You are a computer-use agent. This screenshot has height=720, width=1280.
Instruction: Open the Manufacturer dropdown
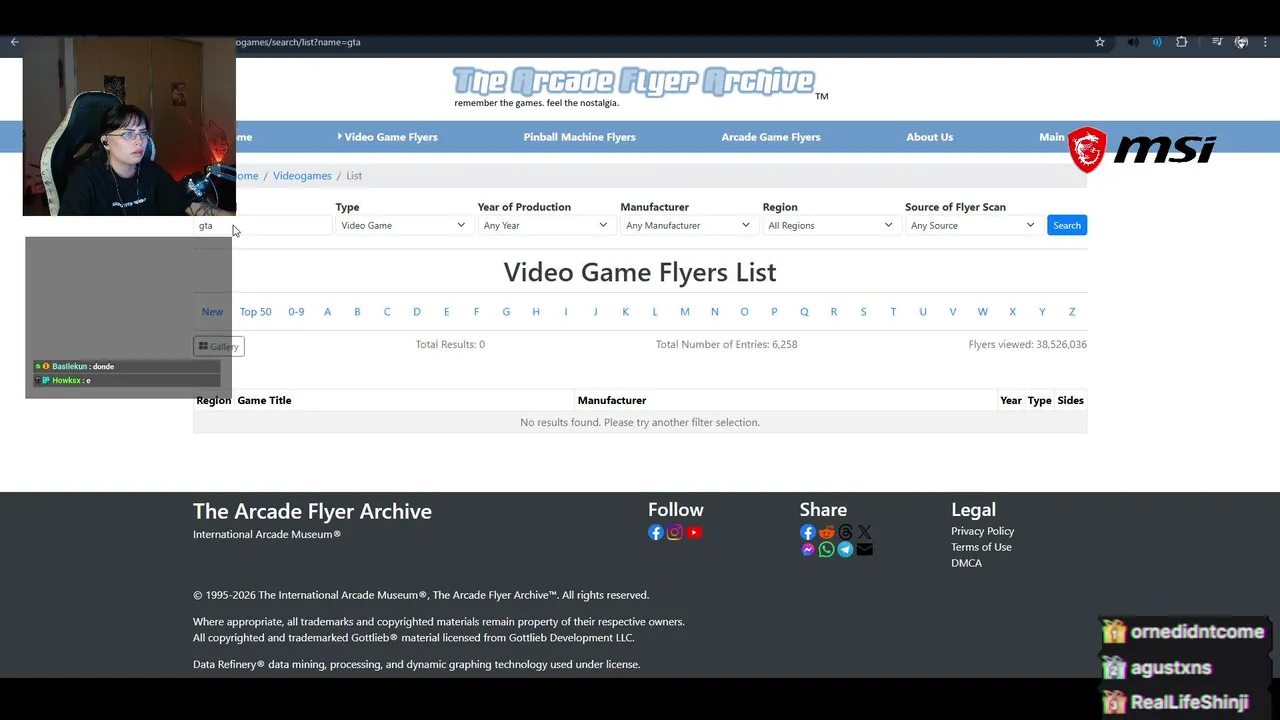tap(688, 225)
